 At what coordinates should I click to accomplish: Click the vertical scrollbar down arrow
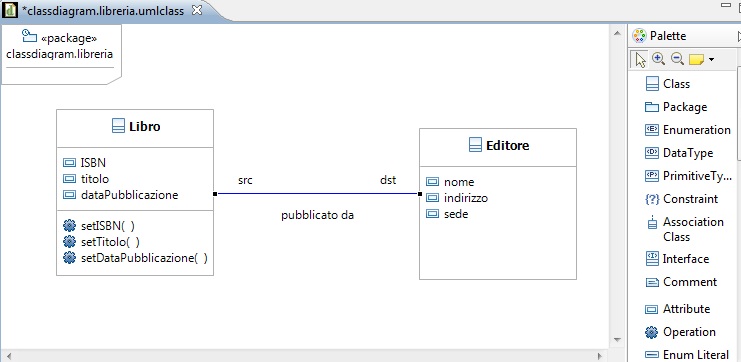(616, 340)
